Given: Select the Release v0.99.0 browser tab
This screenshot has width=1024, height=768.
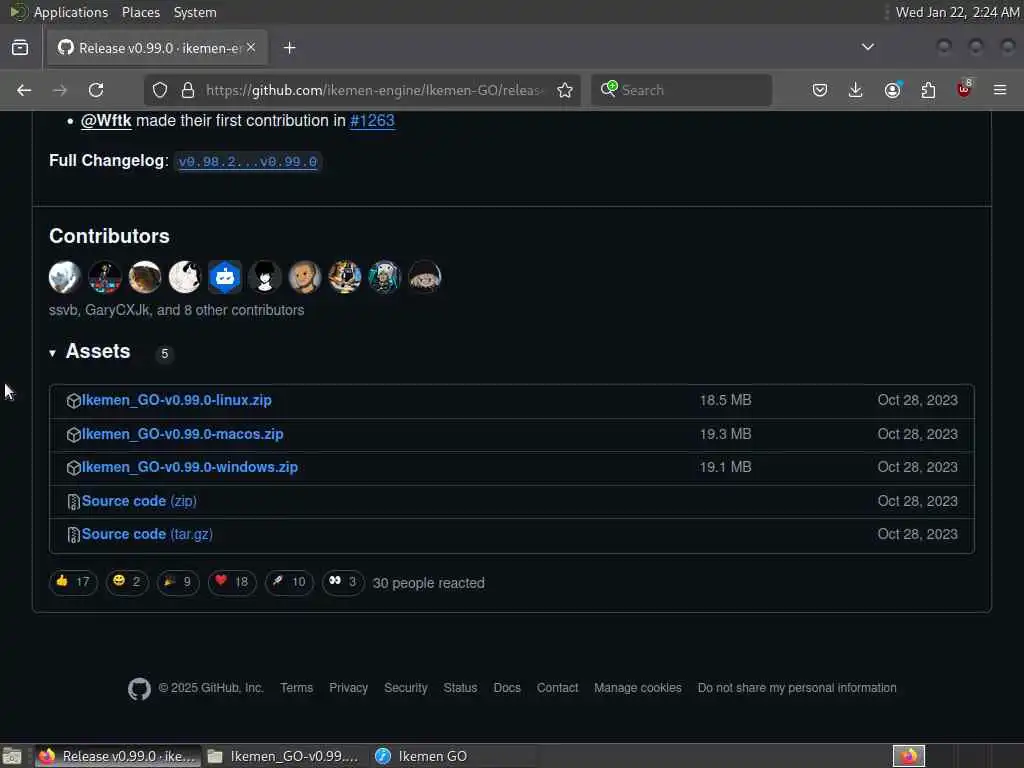Looking at the screenshot, I should 157,48.
